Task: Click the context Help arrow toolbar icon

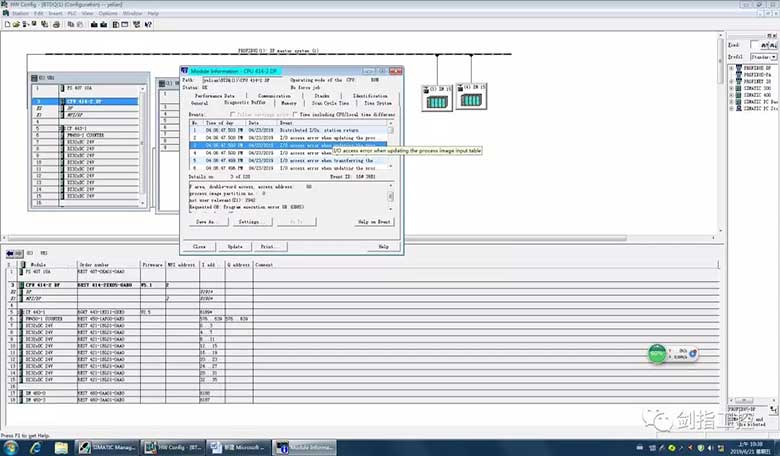Action: (148, 24)
